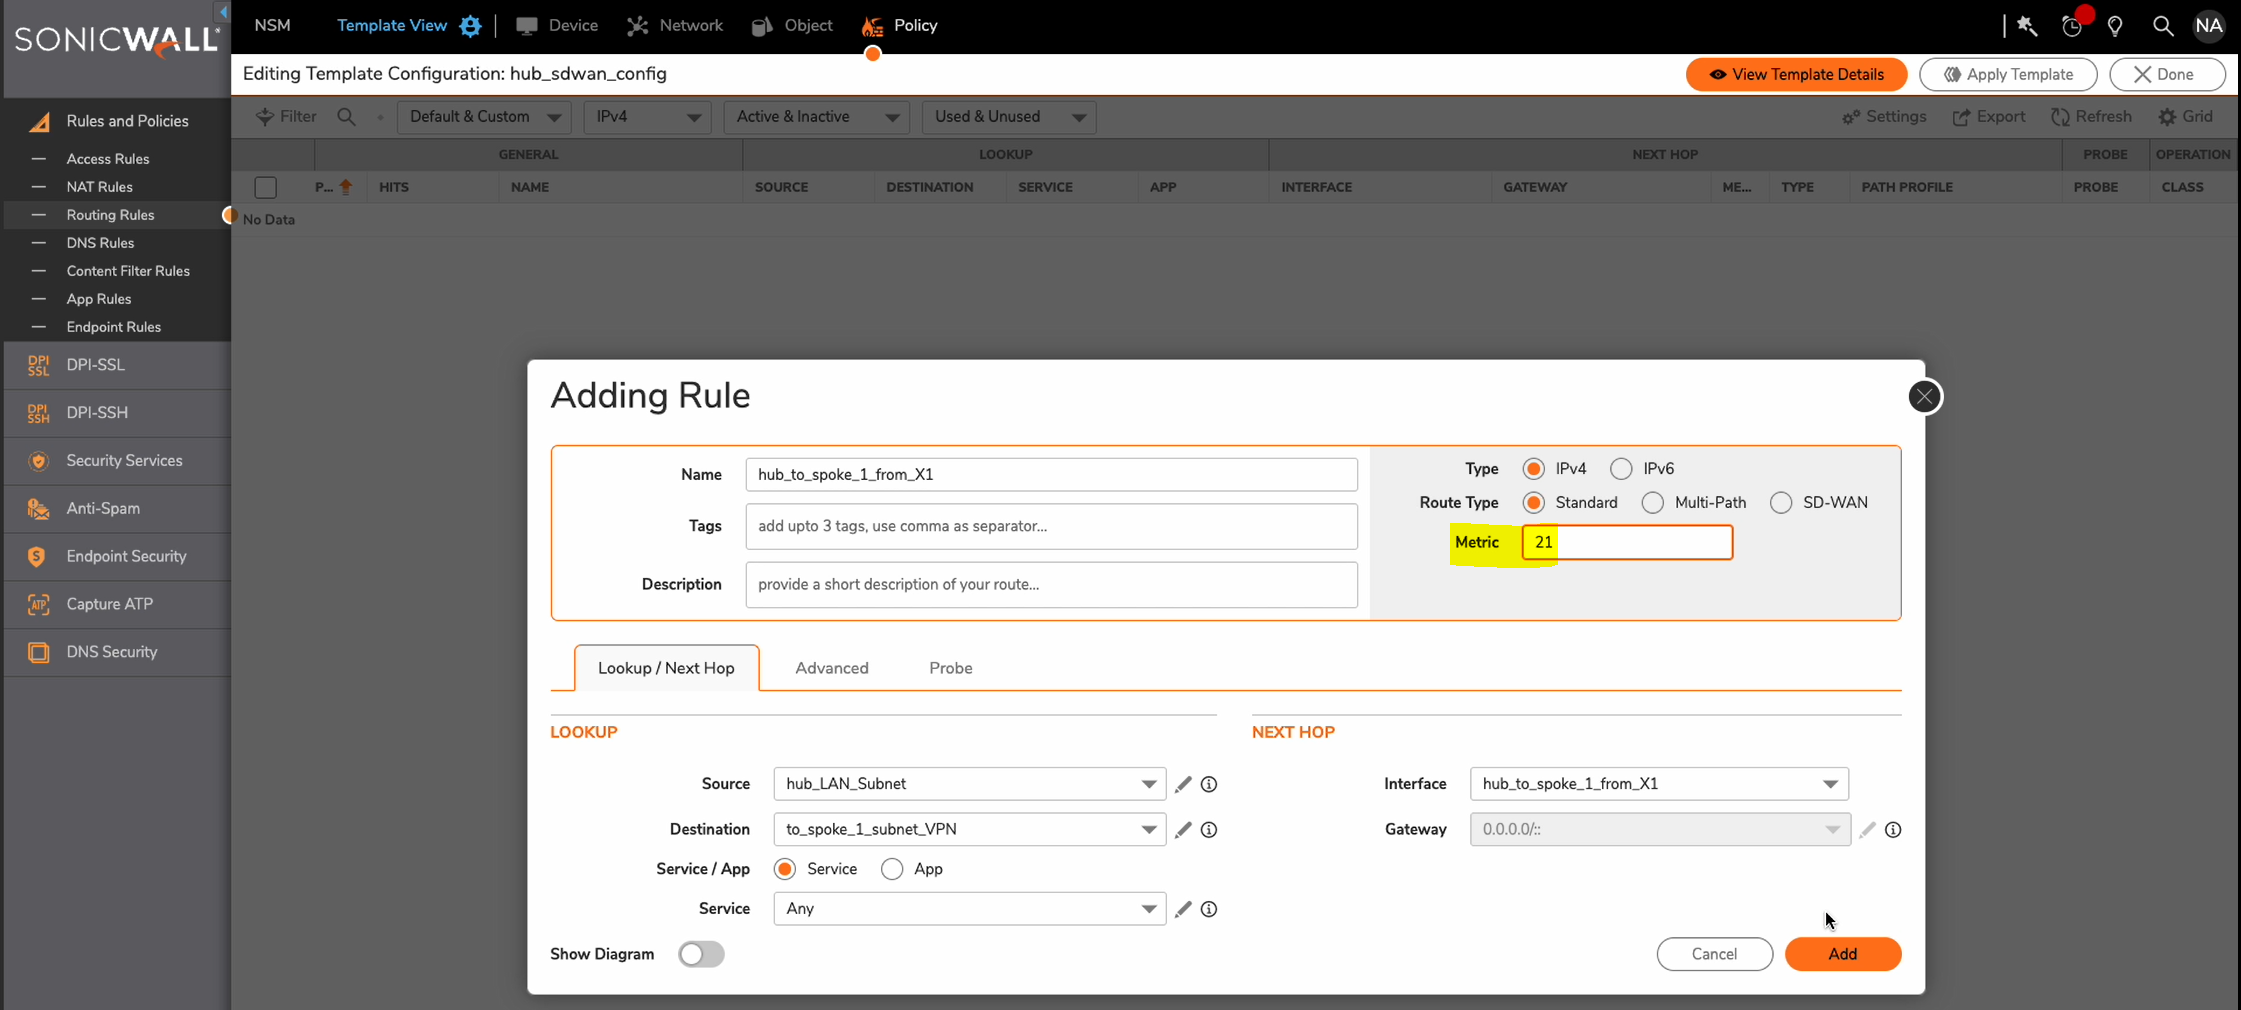Image resolution: width=2241 pixels, height=1010 pixels.
Task: Open the Active & Inactive dropdown
Action: [x=817, y=117]
